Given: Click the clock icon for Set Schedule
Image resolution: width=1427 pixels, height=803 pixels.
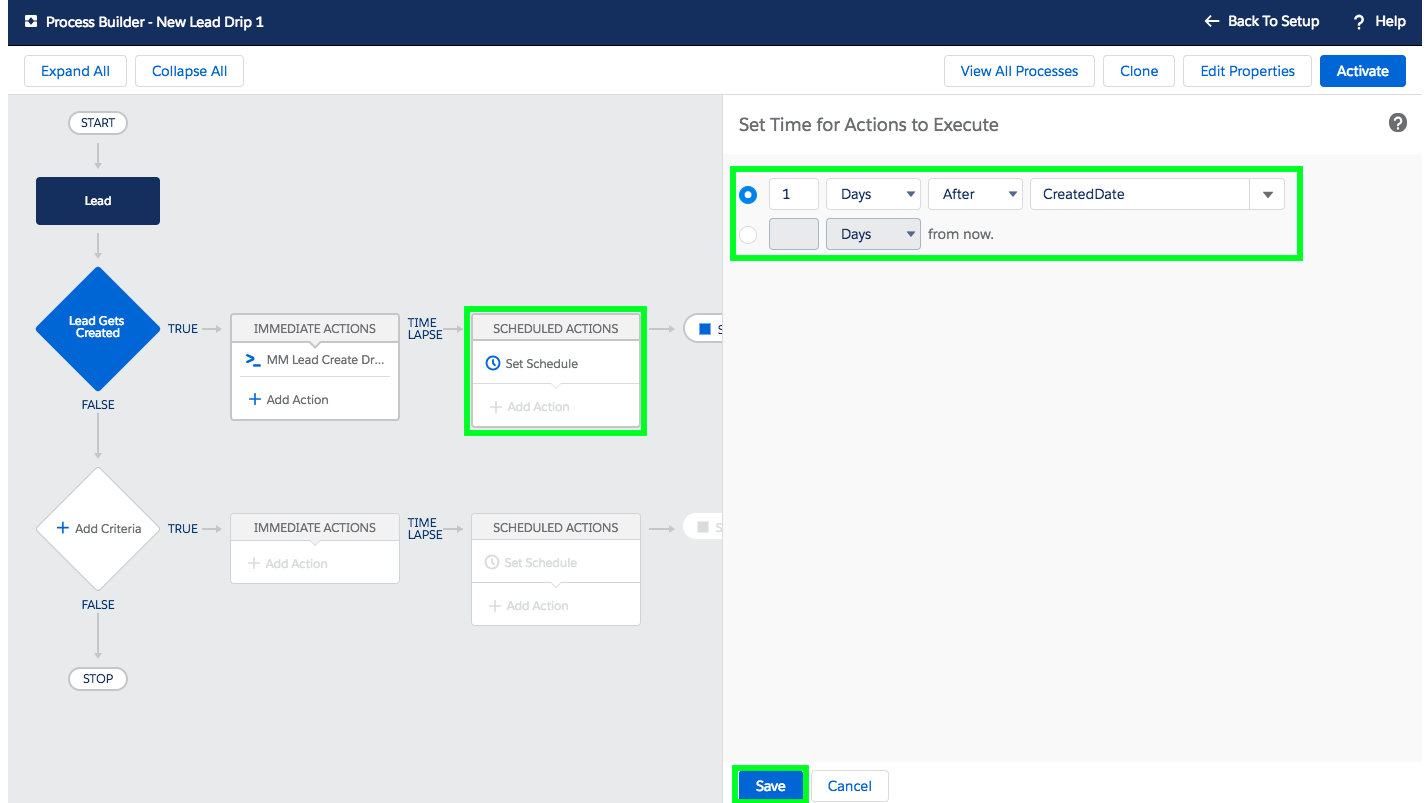Looking at the screenshot, I should pos(492,364).
